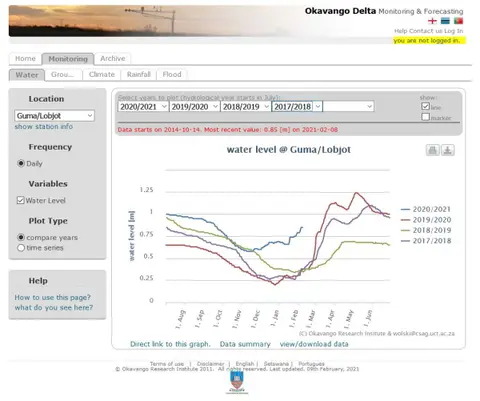Click the university crest logo at the bottom
The height and width of the screenshot is (401, 480).
pyautogui.click(x=237, y=382)
